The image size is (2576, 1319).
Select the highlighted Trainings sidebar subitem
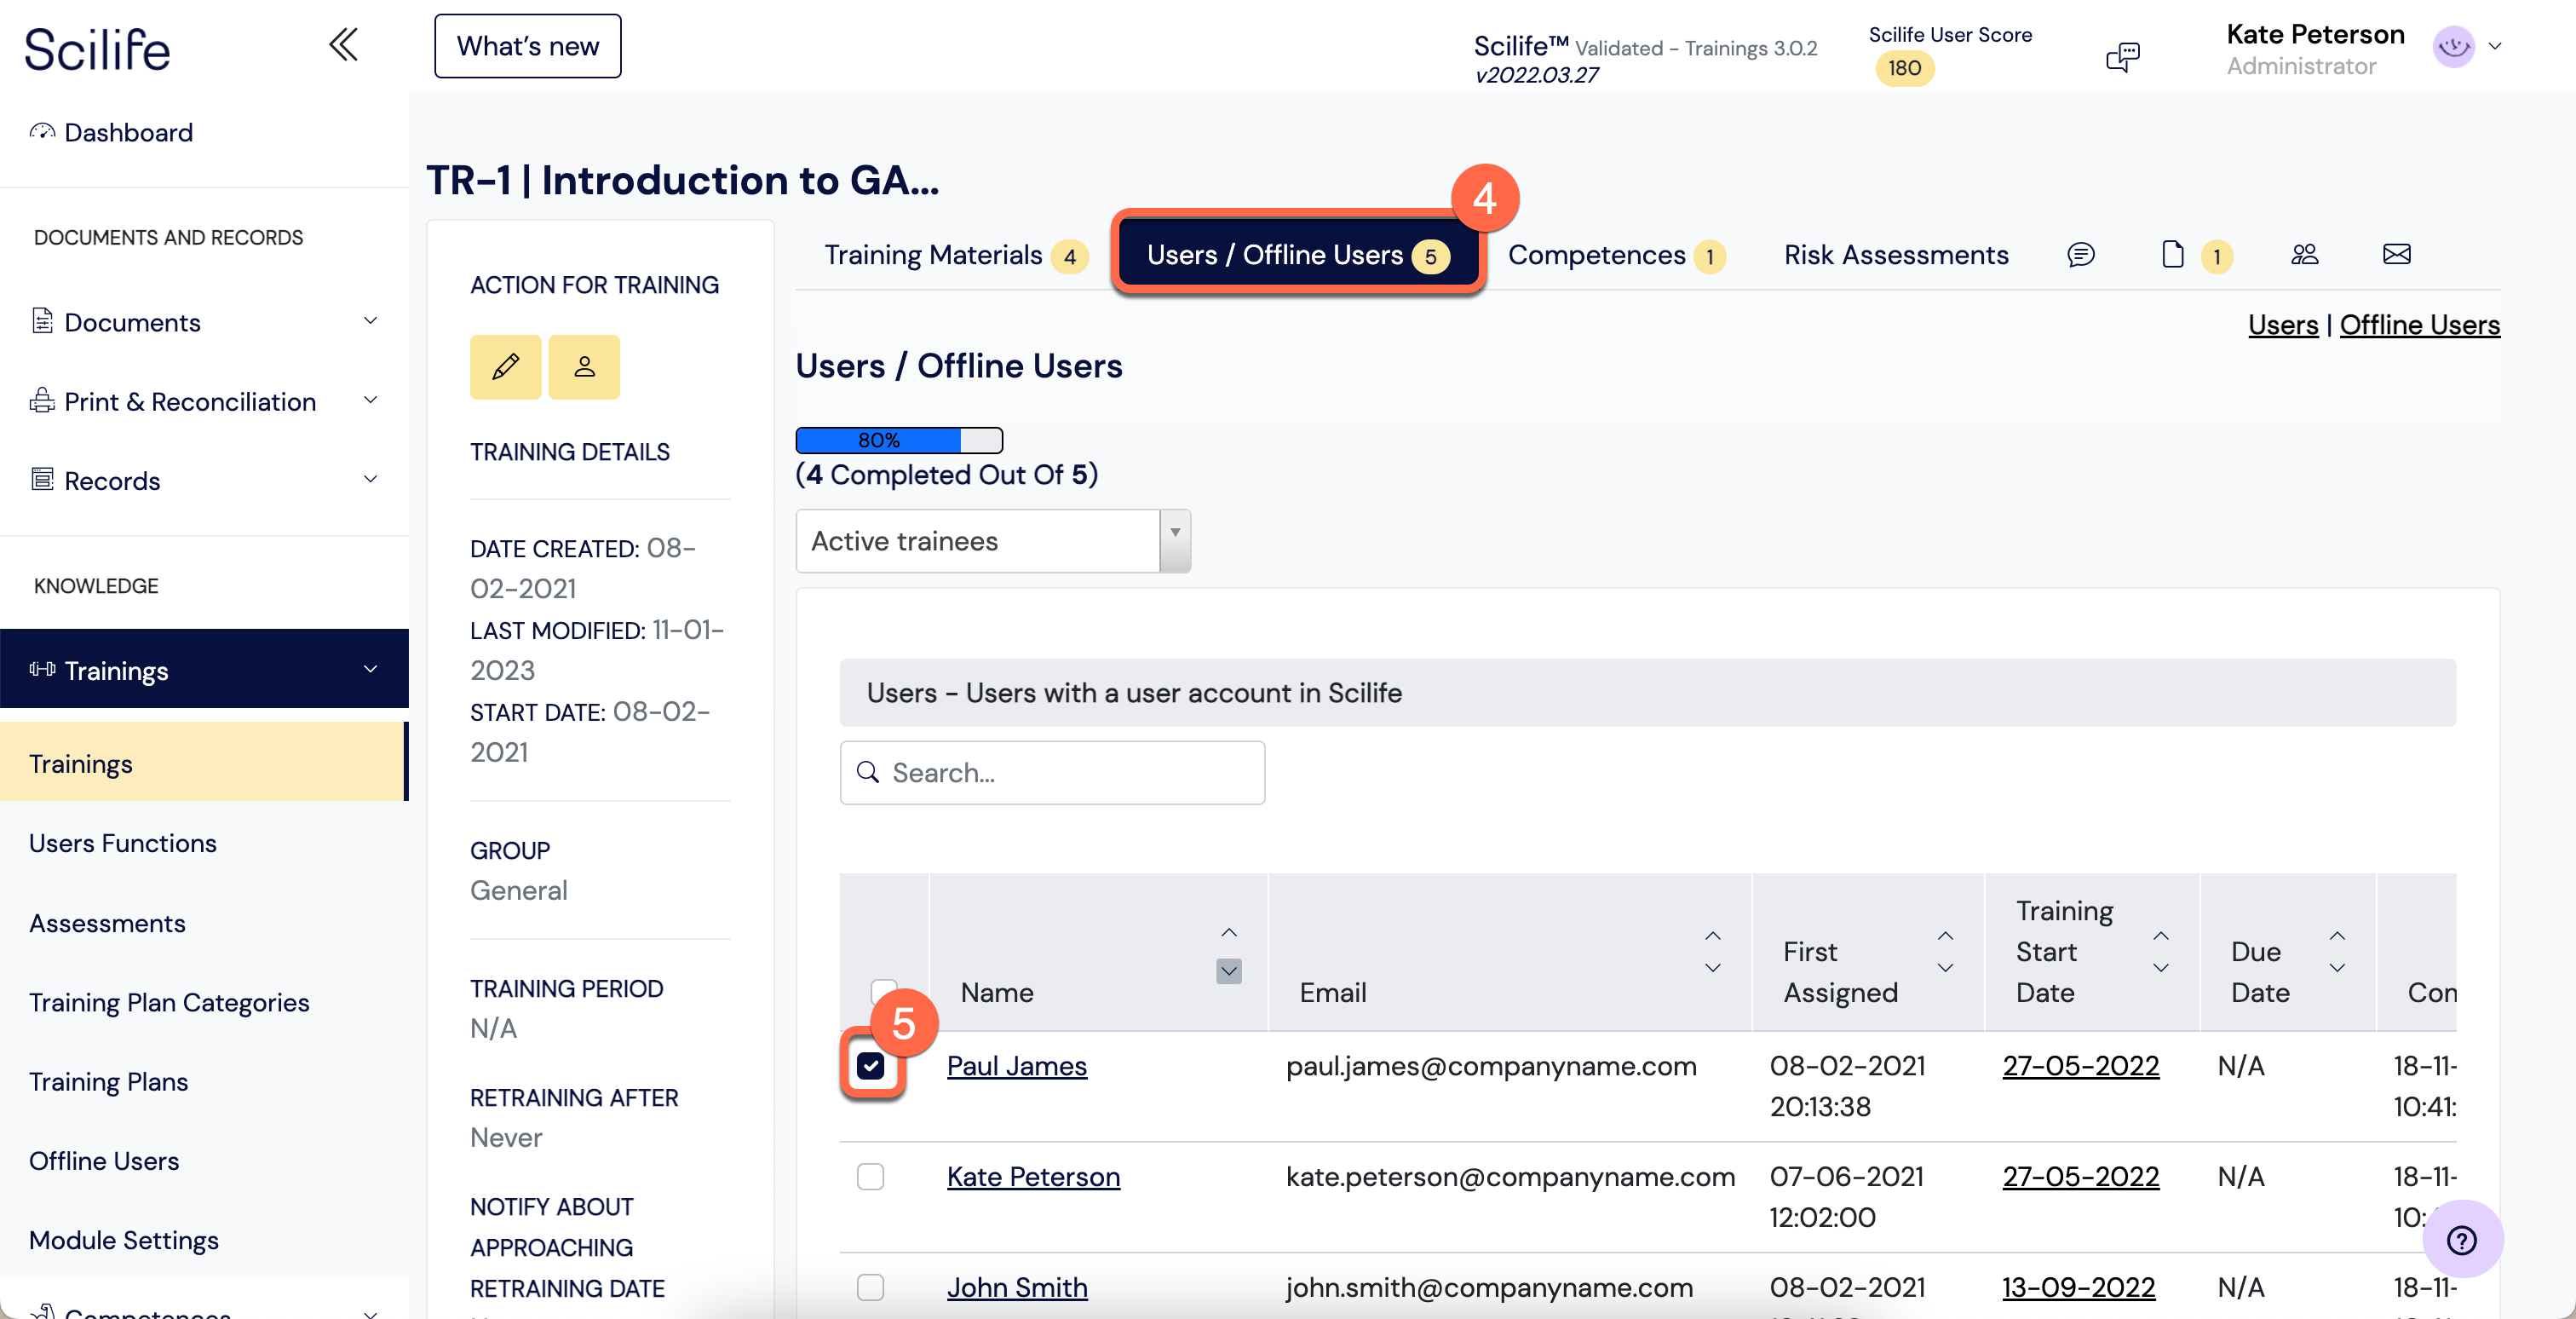click(204, 763)
